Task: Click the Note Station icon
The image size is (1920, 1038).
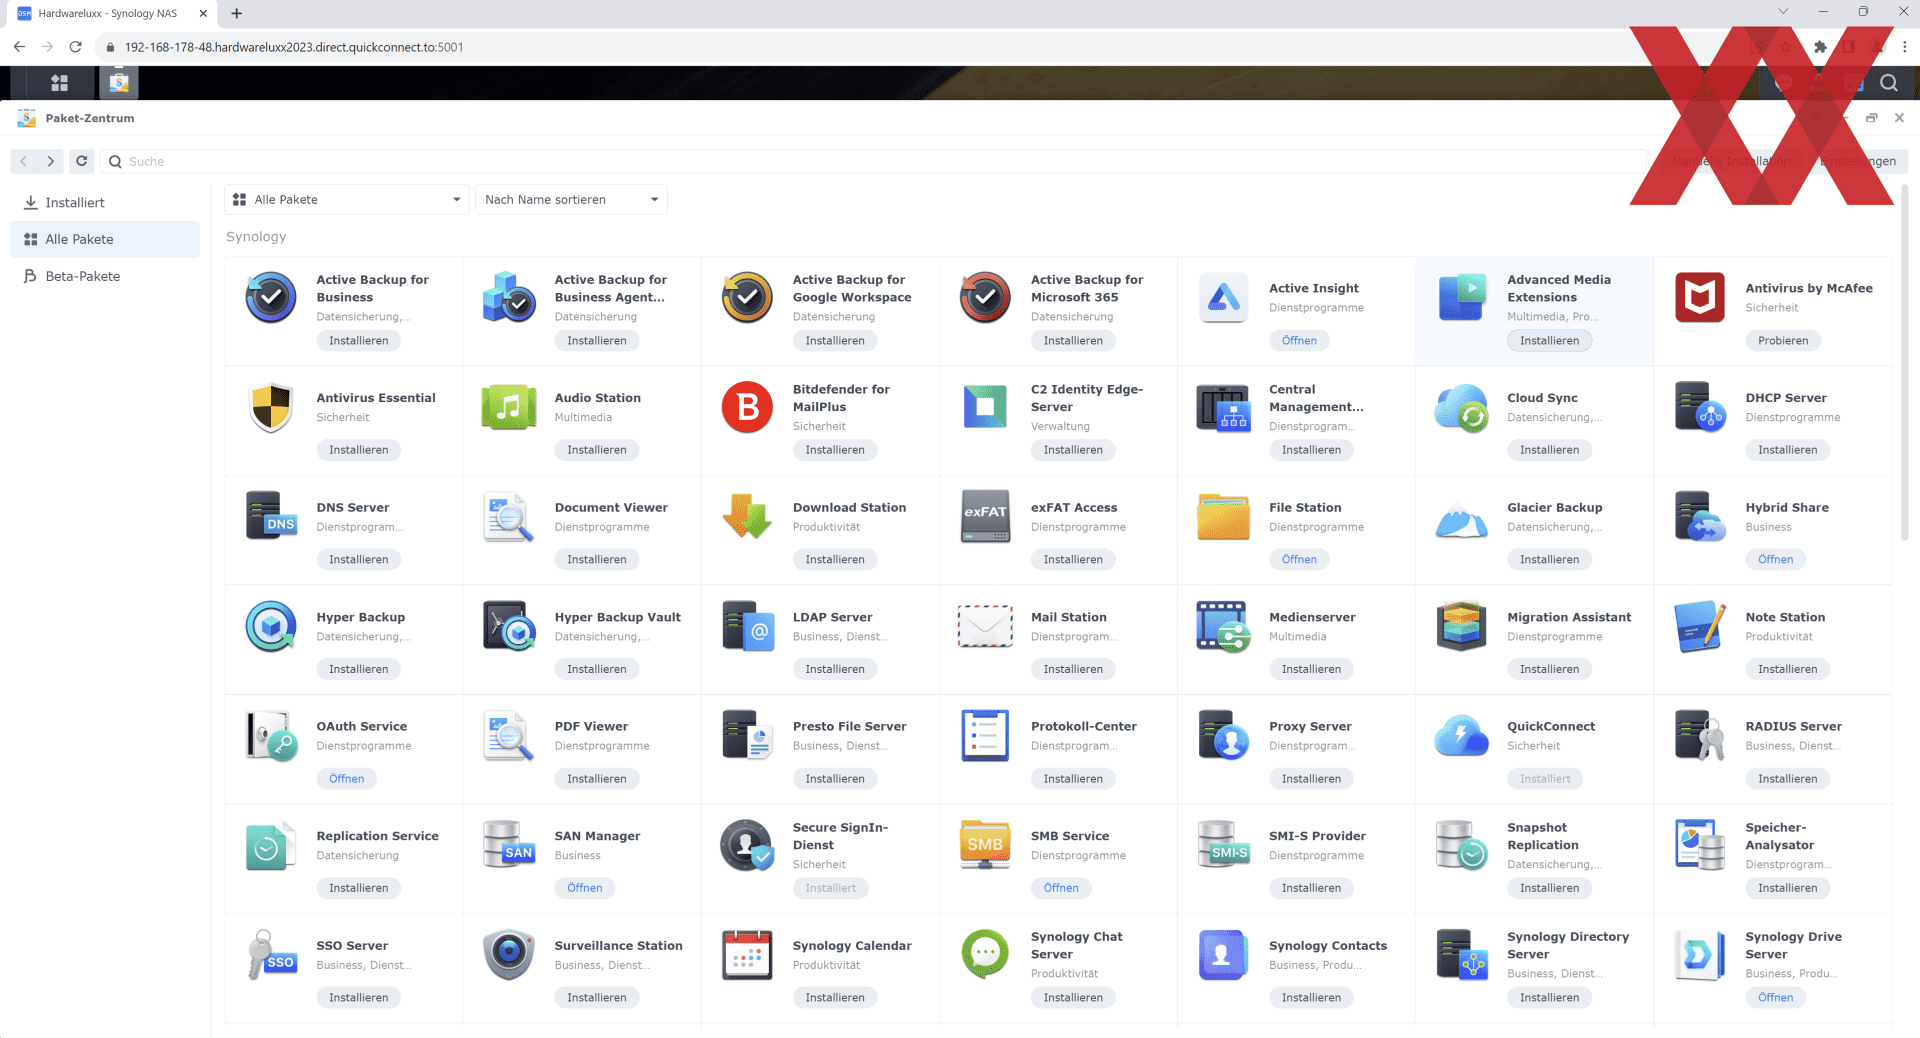Action: 1700,626
